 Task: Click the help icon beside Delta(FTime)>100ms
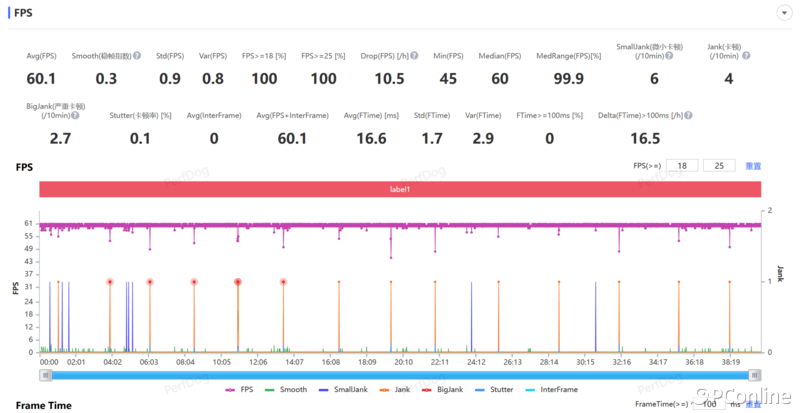pos(688,116)
